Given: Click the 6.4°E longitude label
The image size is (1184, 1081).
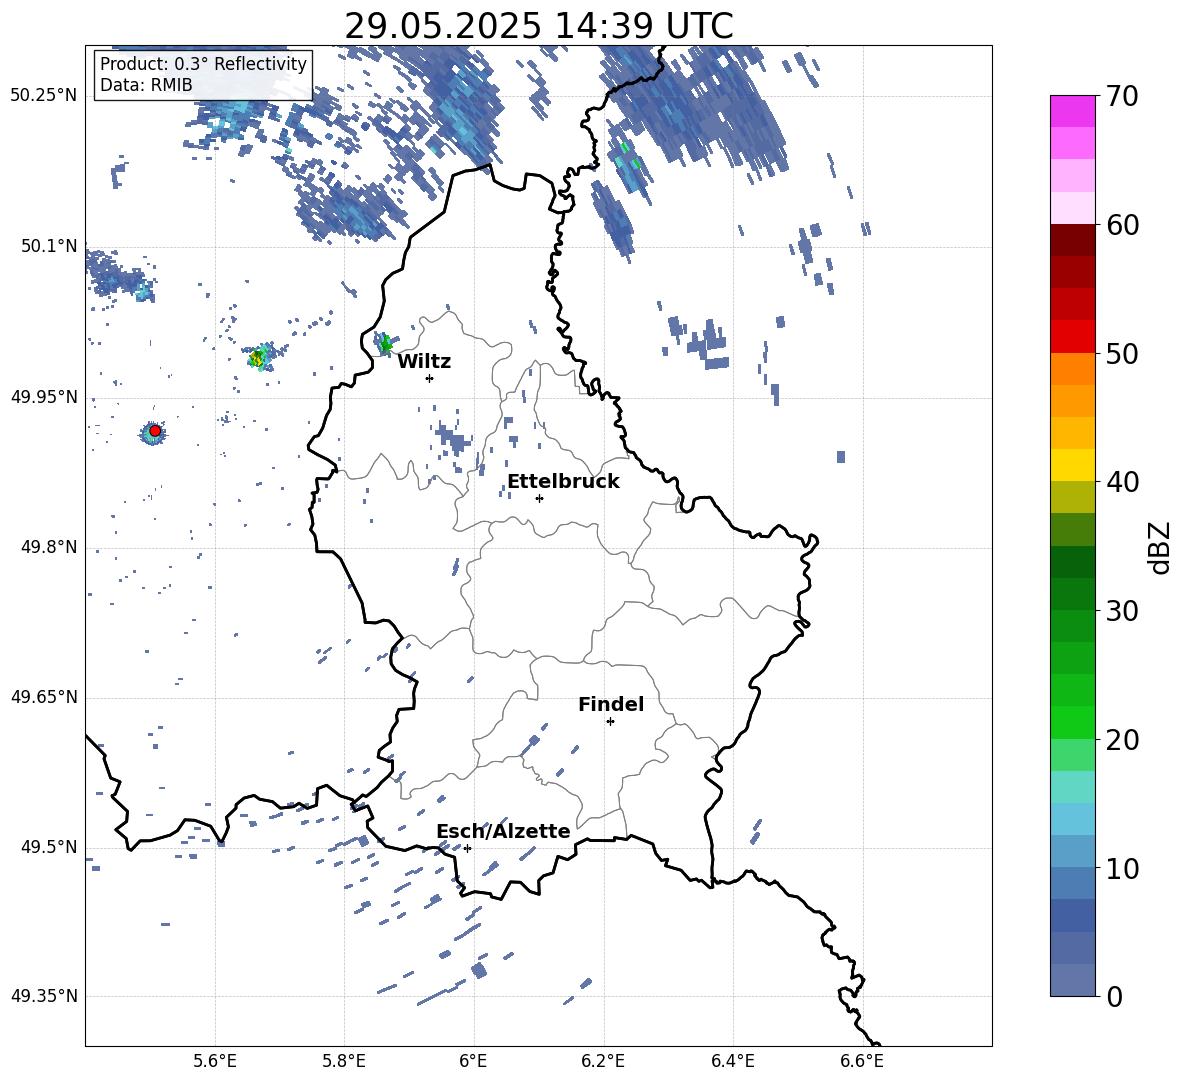Looking at the screenshot, I should tap(732, 1061).
